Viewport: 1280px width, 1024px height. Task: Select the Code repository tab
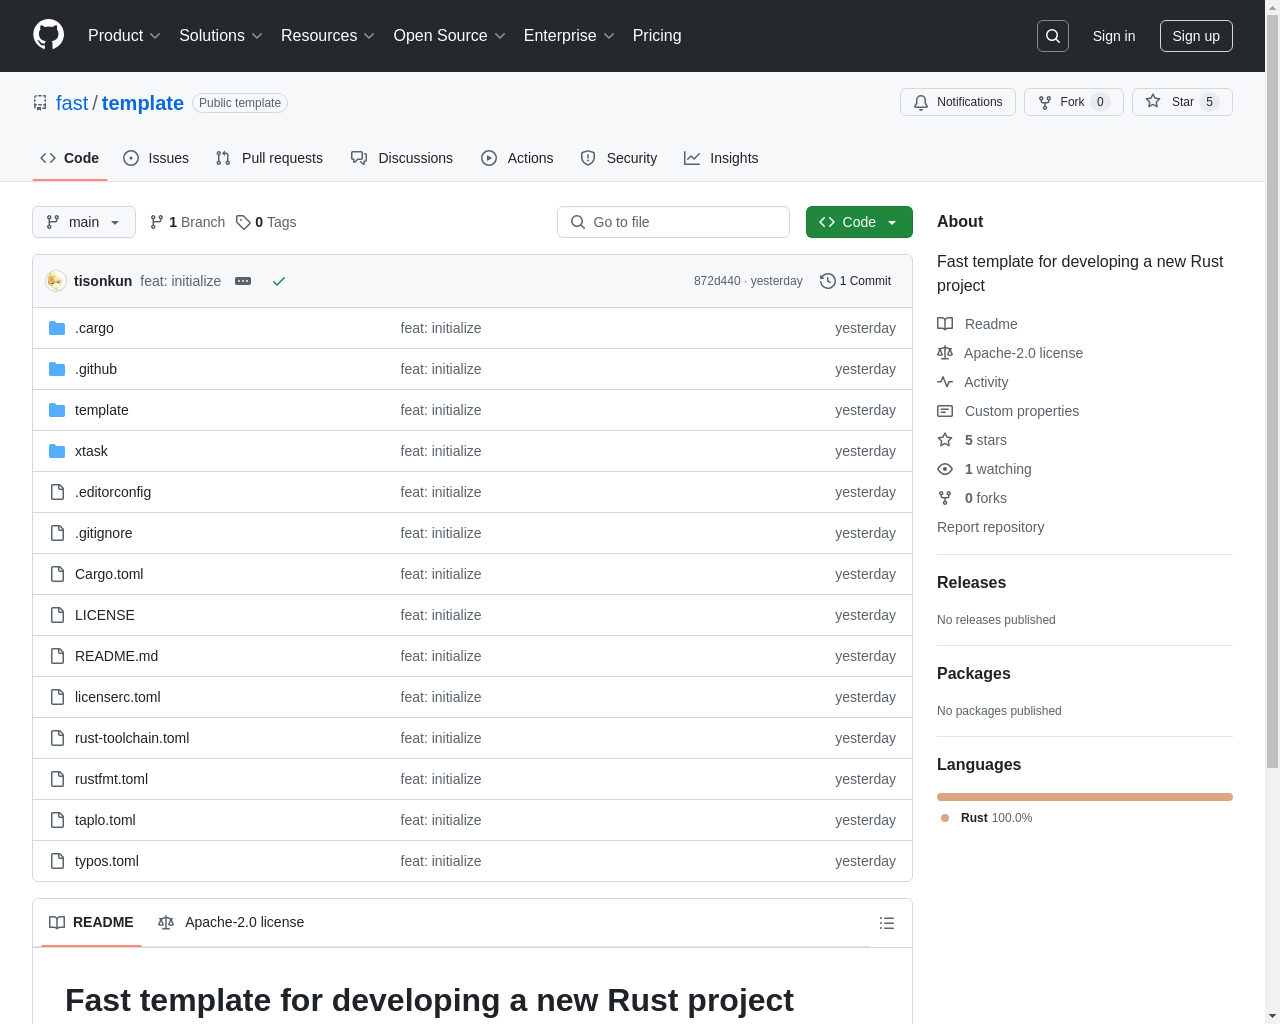70,158
